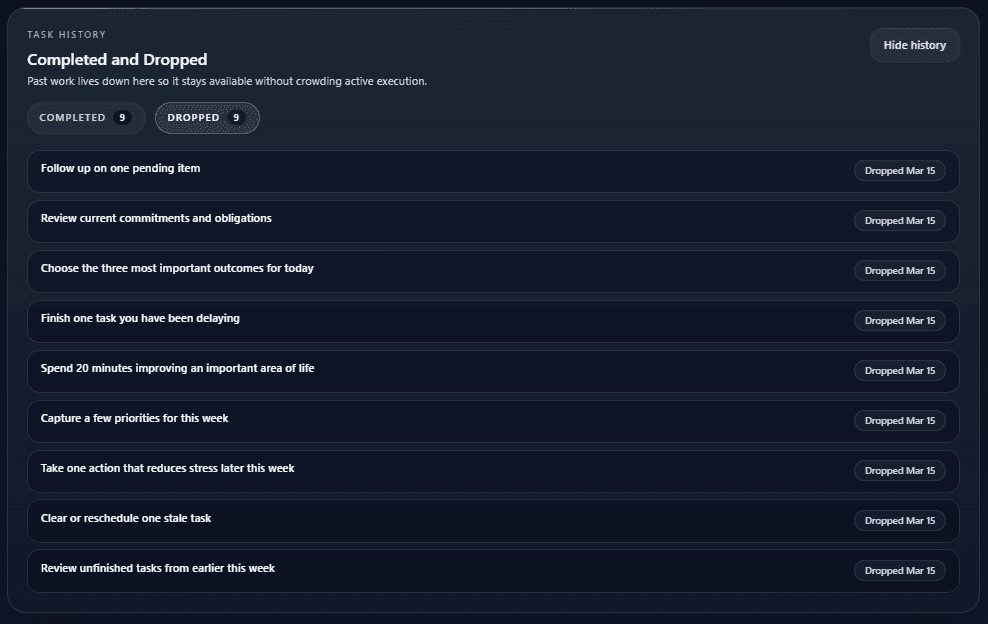Click the Dropped badge beside stale task row
The width and height of the screenshot is (988, 624).
coord(899,520)
